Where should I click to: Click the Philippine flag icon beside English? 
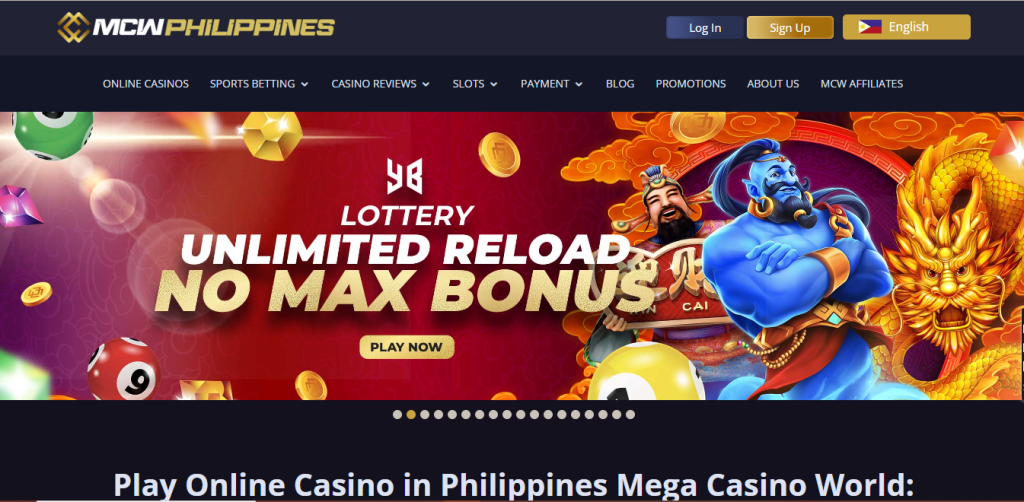(x=870, y=27)
